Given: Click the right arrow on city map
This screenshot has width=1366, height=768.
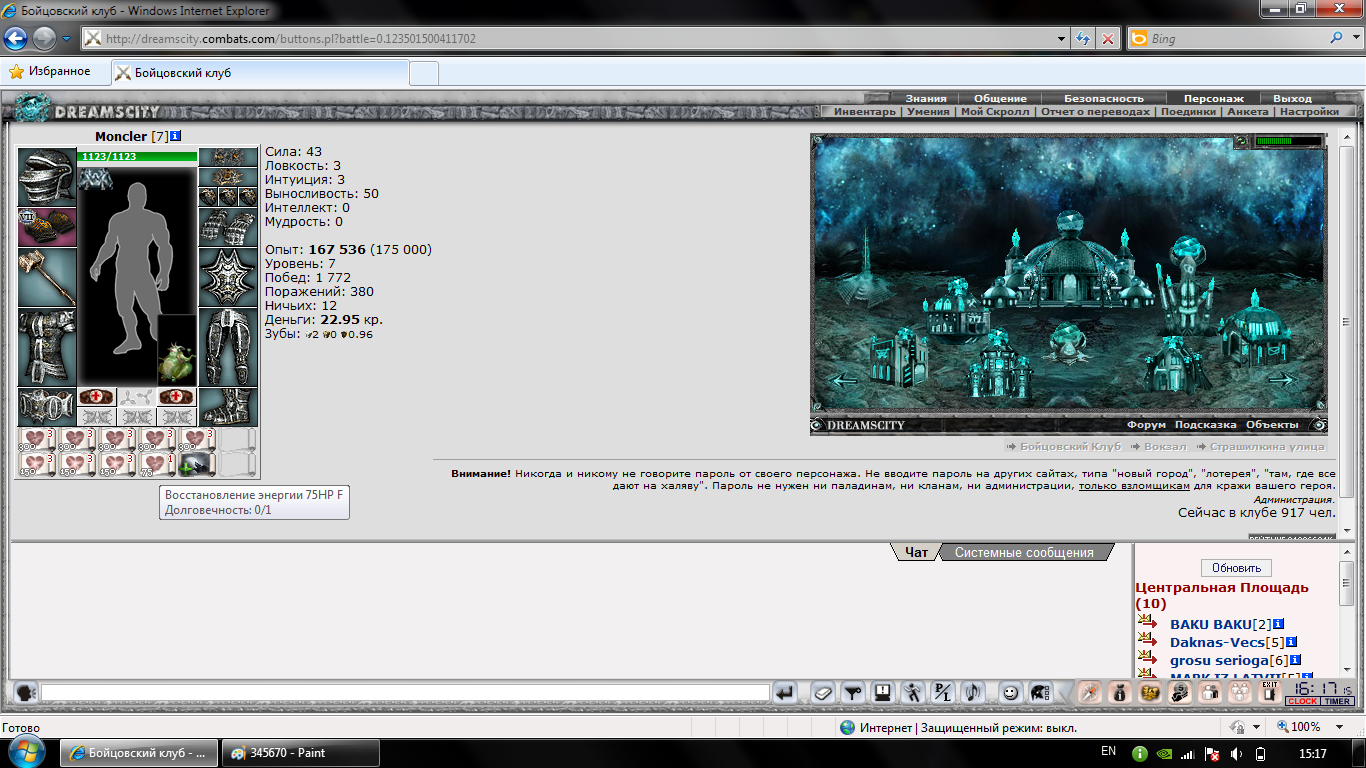Looking at the screenshot, I should [1282, 380].
